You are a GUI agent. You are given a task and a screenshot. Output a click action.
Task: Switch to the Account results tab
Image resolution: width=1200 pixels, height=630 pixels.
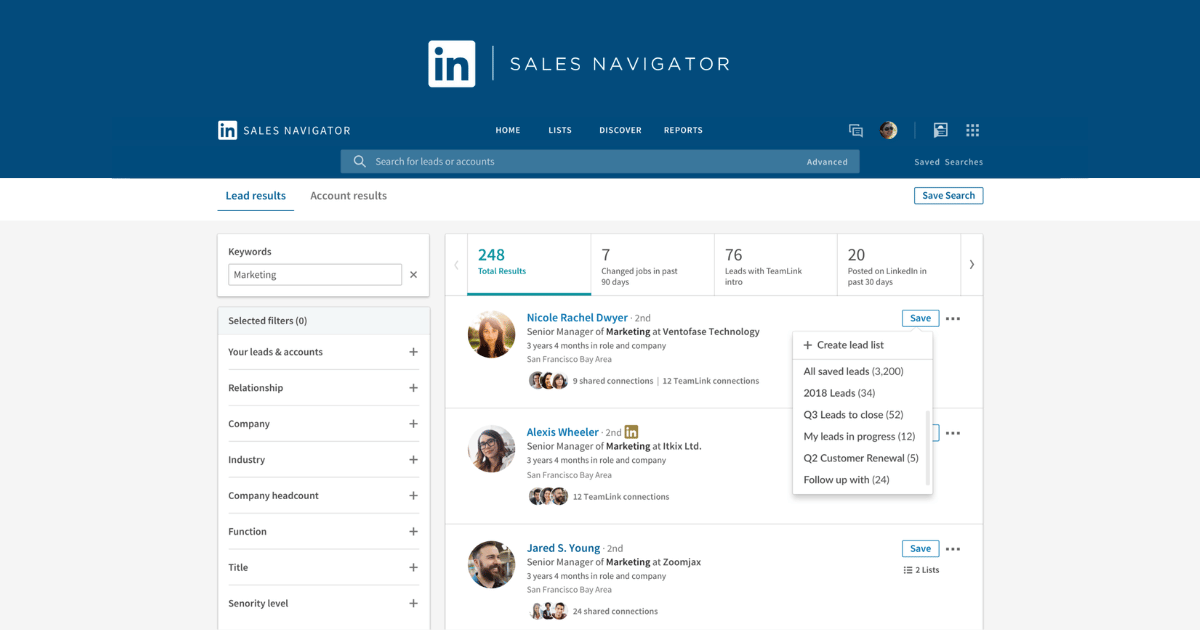(x=348, y=196)
